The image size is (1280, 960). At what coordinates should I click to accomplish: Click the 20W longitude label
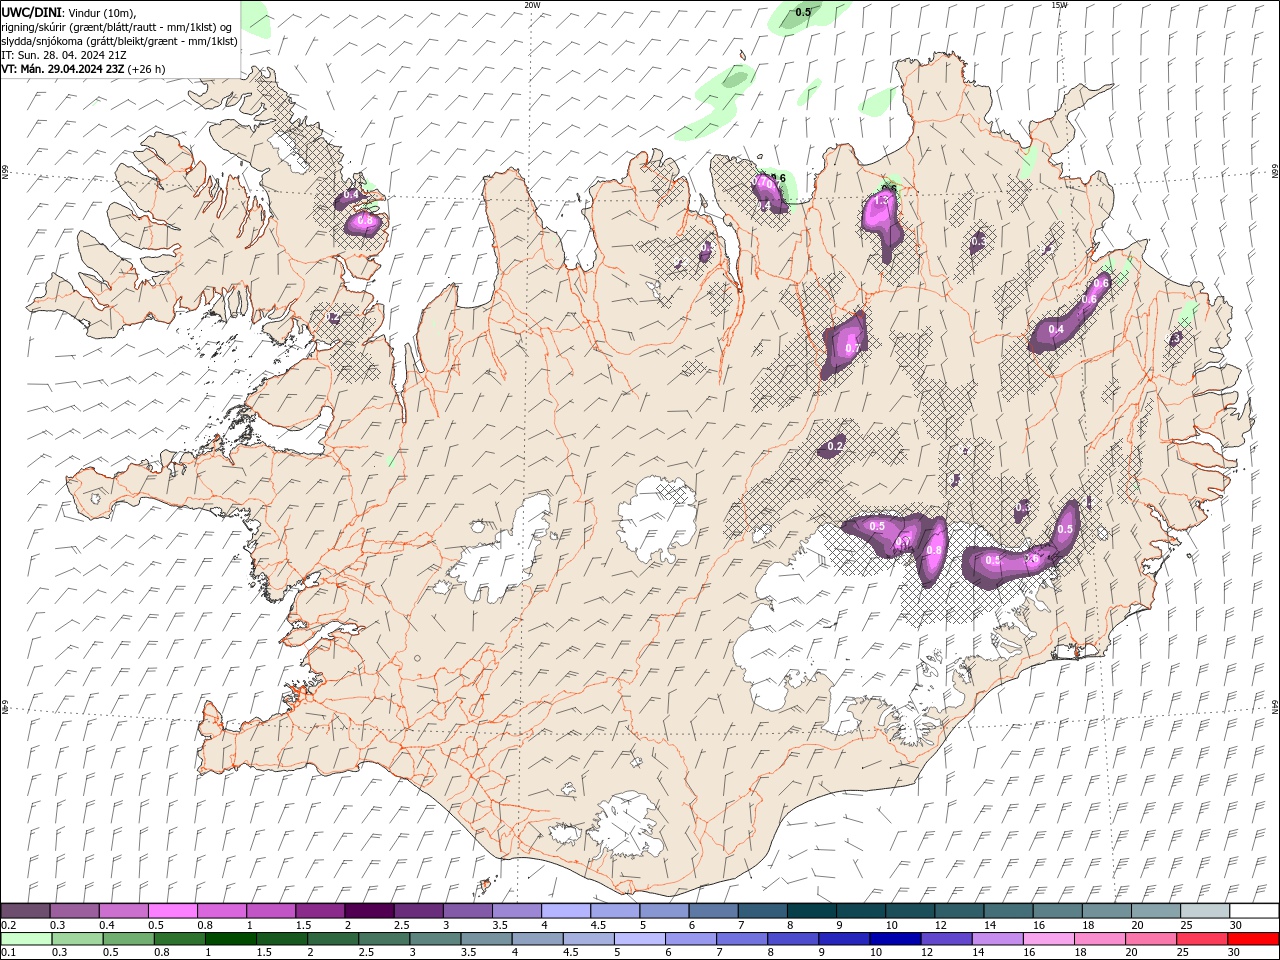532,5
